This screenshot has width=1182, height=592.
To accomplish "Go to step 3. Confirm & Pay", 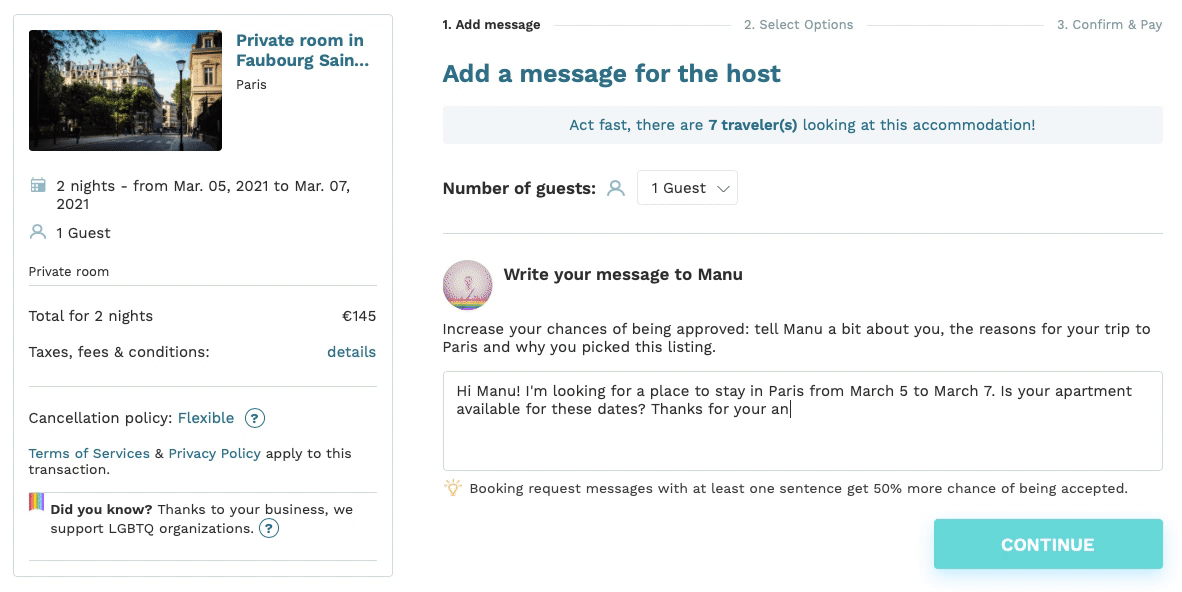I will (x=1109, y=25).
